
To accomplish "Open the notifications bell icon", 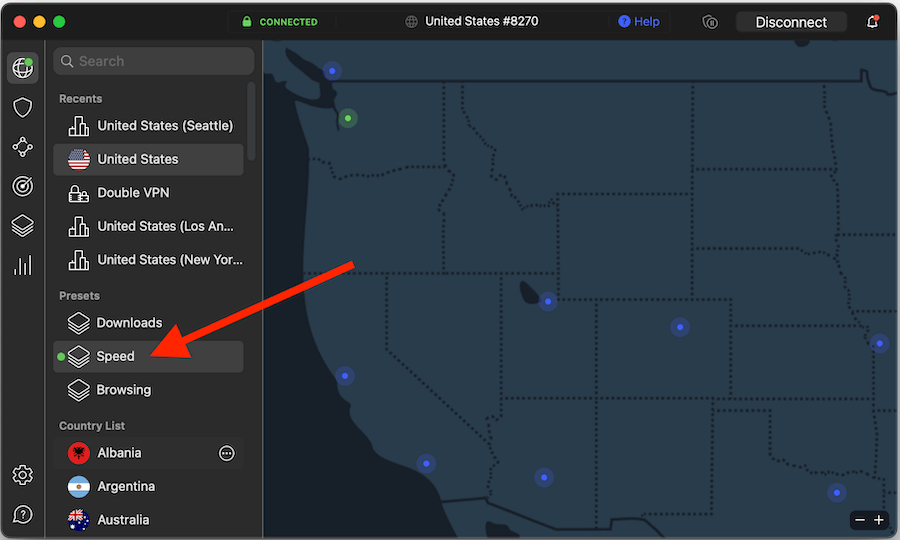I will point(872,22).
